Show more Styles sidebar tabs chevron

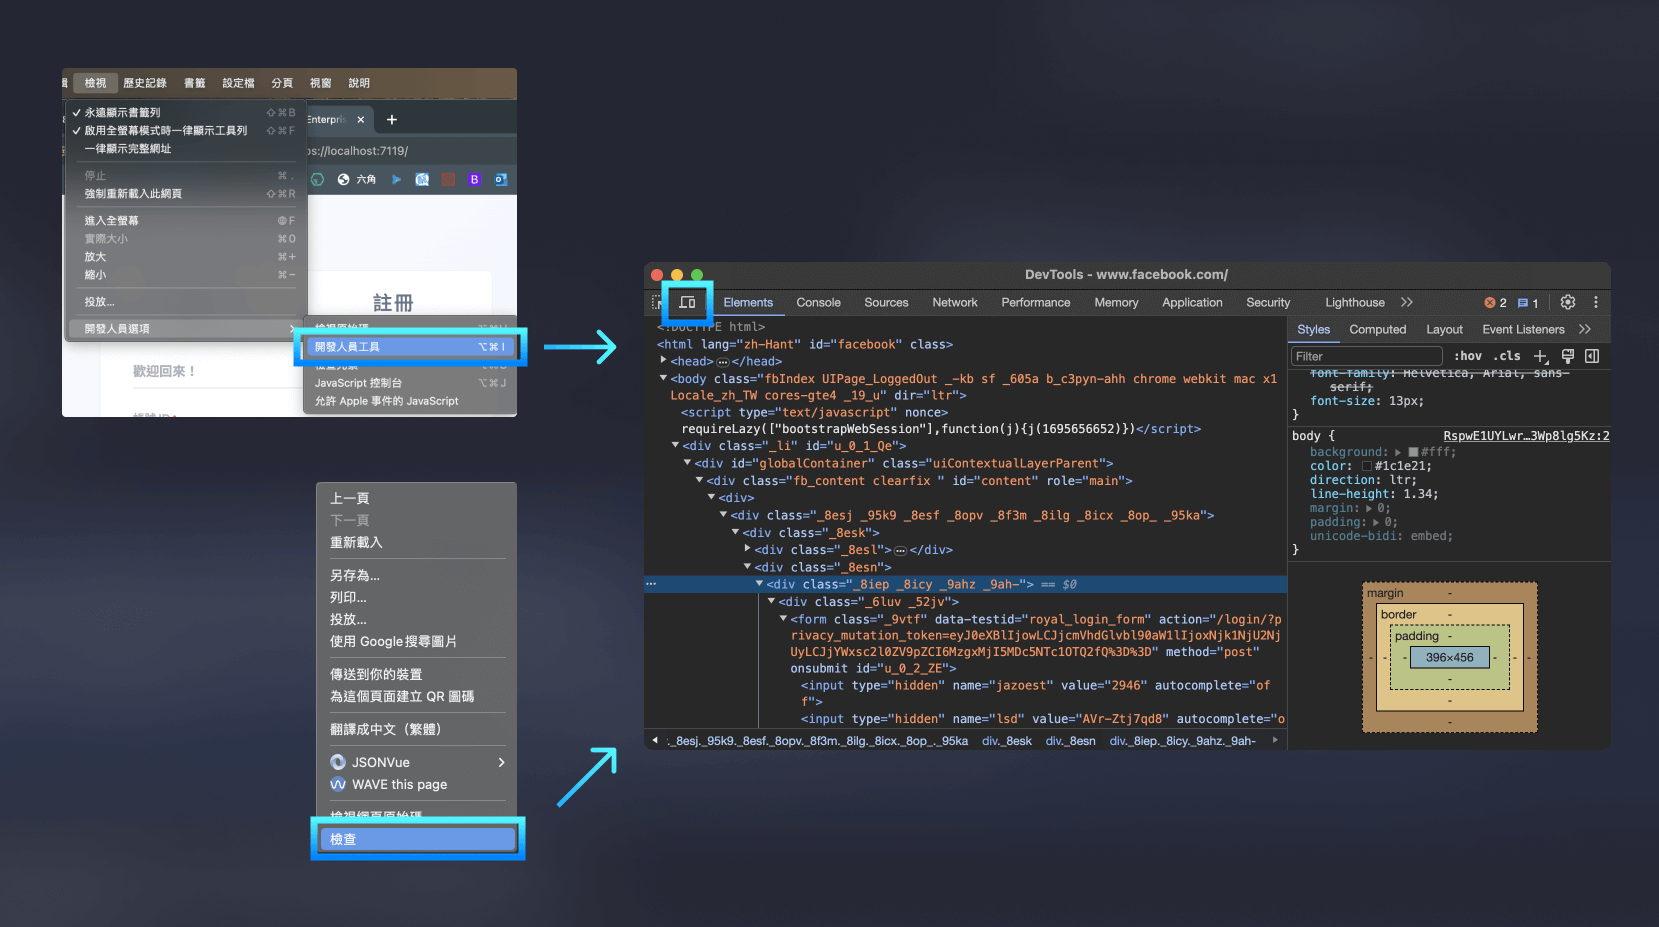(x=1585, y=329)
